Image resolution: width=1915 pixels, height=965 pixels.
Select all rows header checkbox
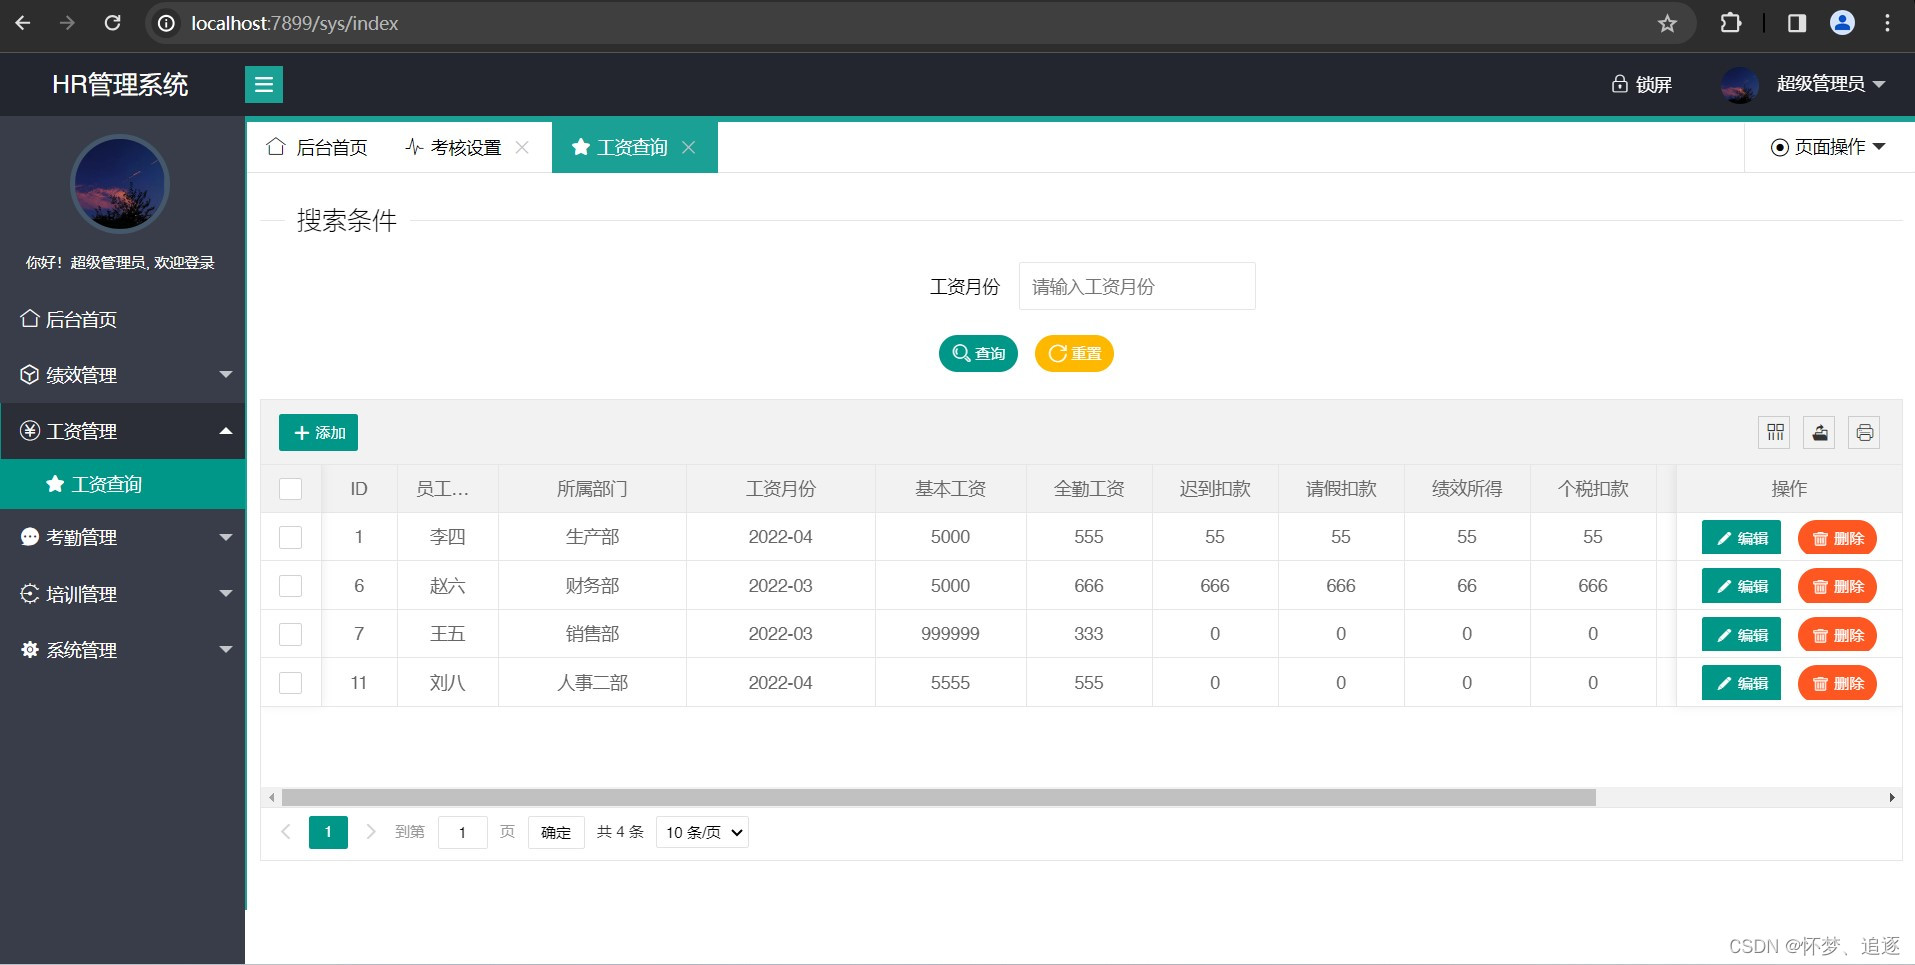pos(290,489)
